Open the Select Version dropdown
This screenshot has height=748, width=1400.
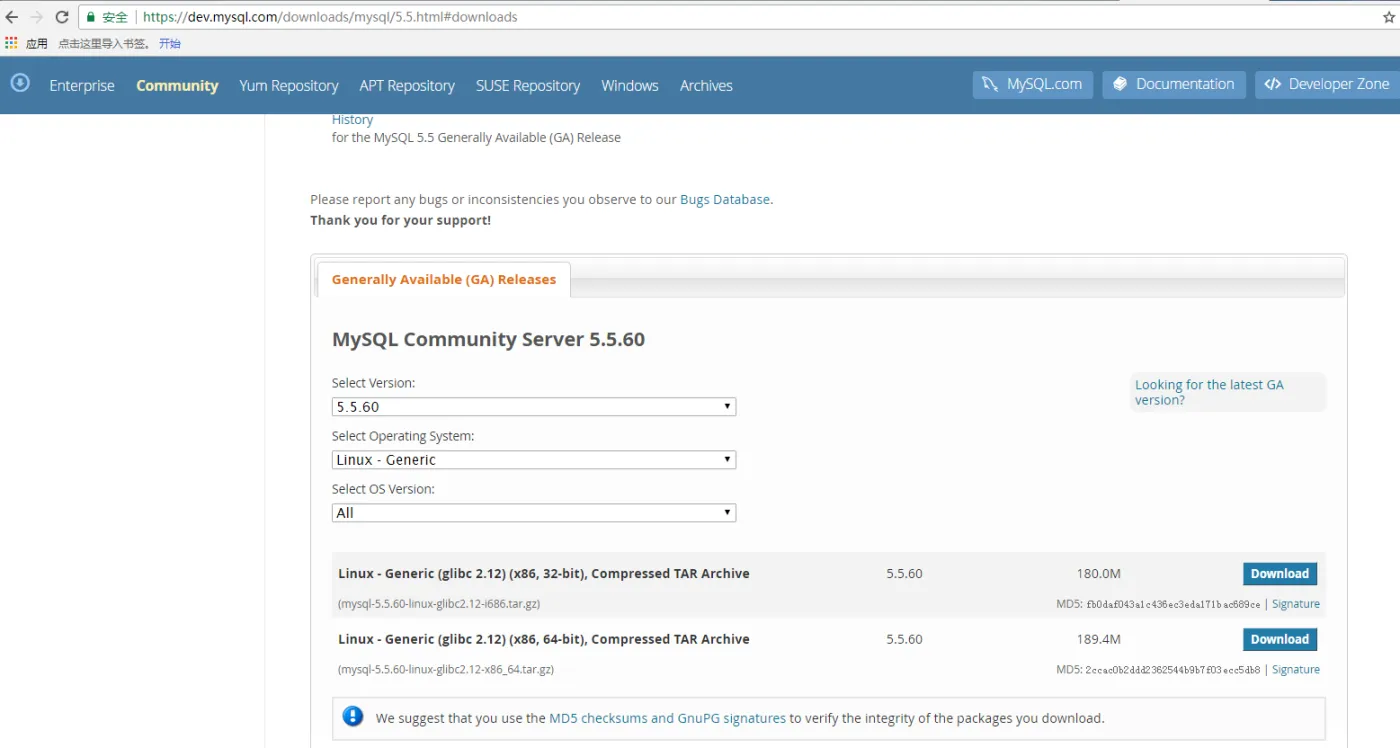click(x=534, y=407)
